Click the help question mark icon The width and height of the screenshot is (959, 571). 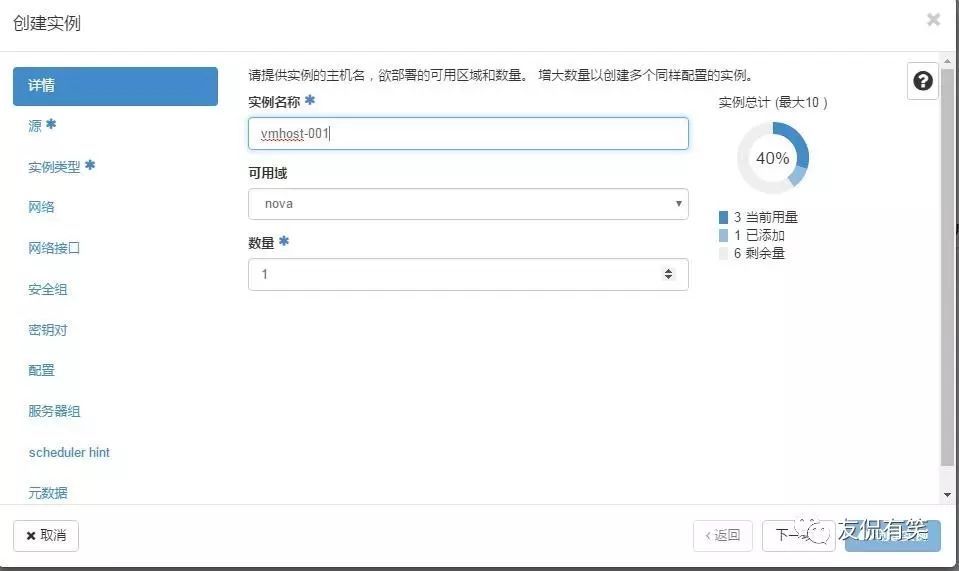[x=922, y=81]
